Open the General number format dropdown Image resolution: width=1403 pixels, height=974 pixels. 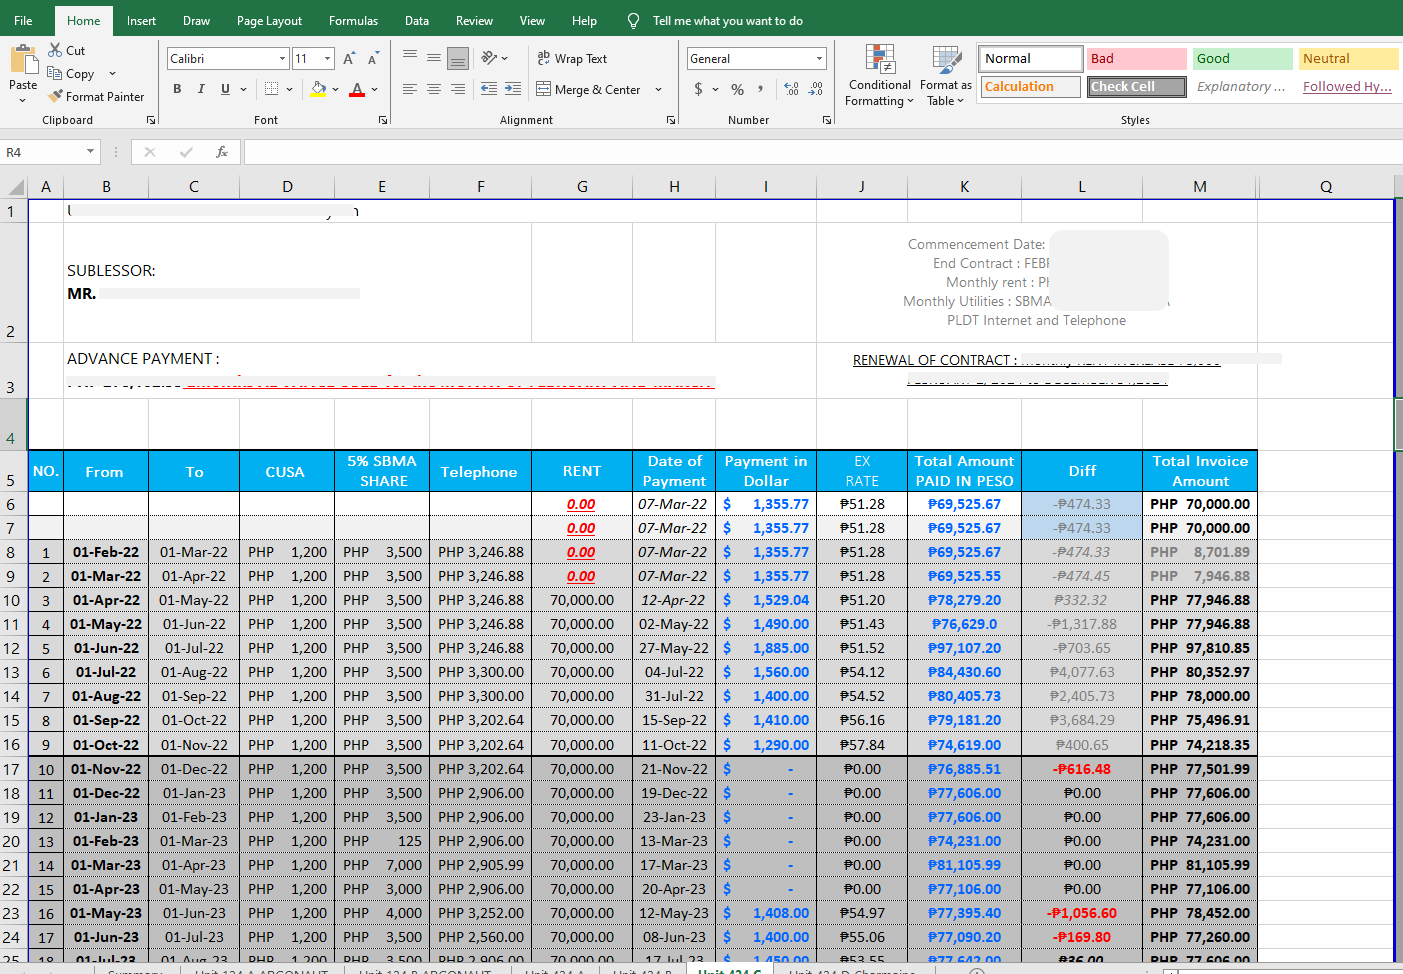pos(820,59)
